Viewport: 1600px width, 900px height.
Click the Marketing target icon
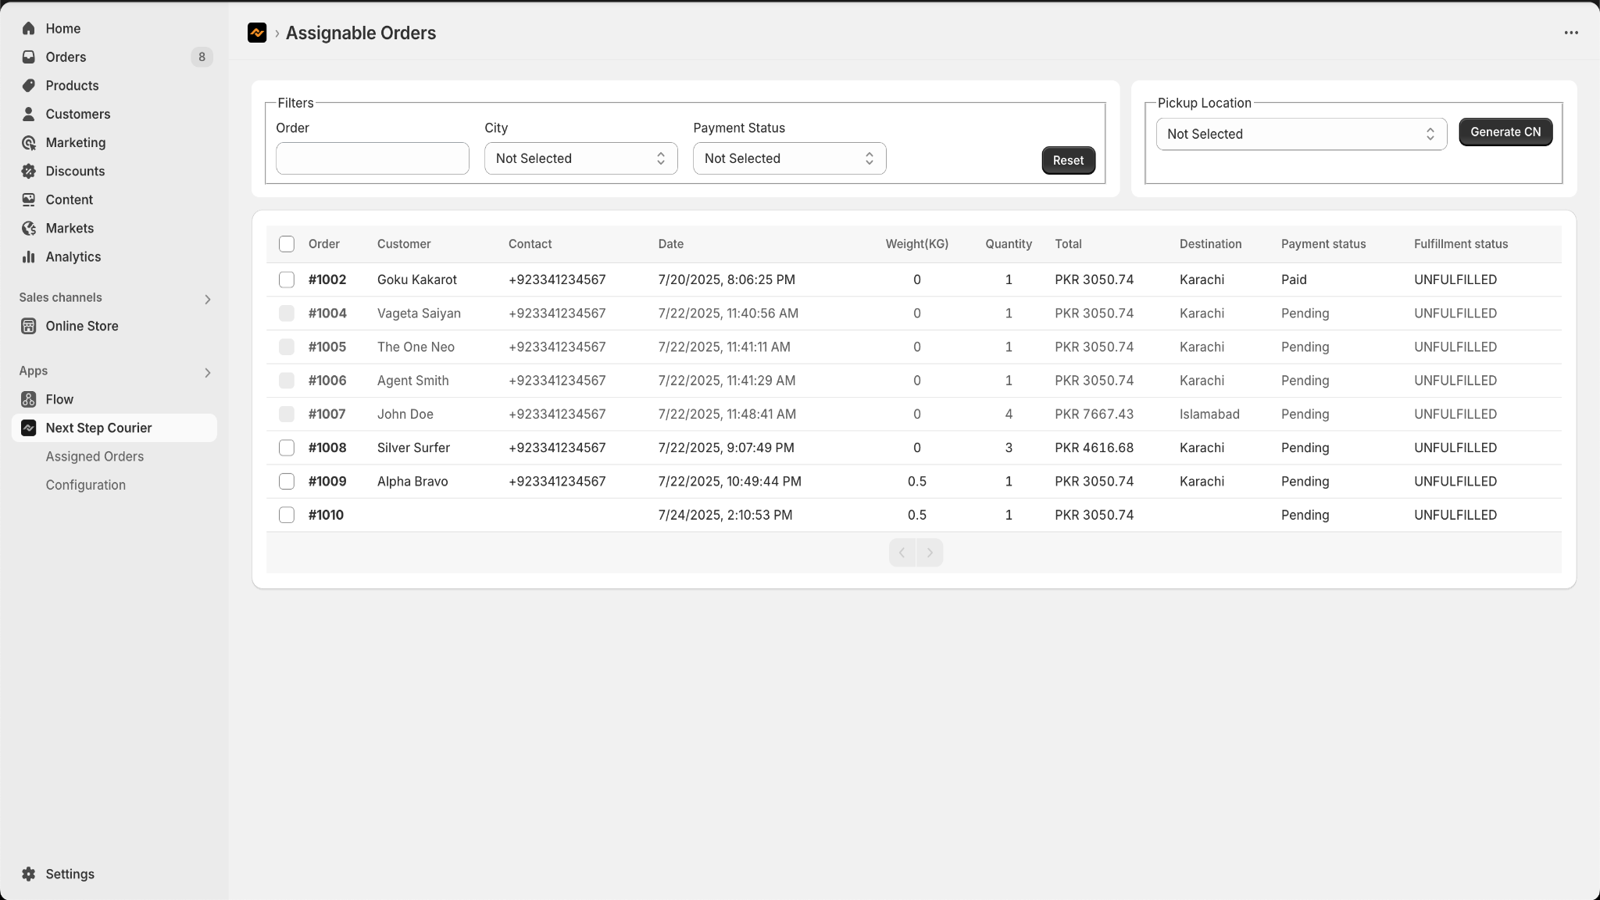28,142
